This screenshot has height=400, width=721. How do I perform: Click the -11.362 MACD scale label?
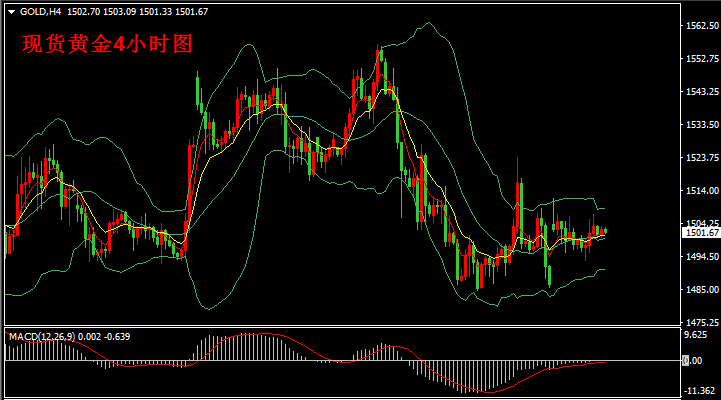699,391
